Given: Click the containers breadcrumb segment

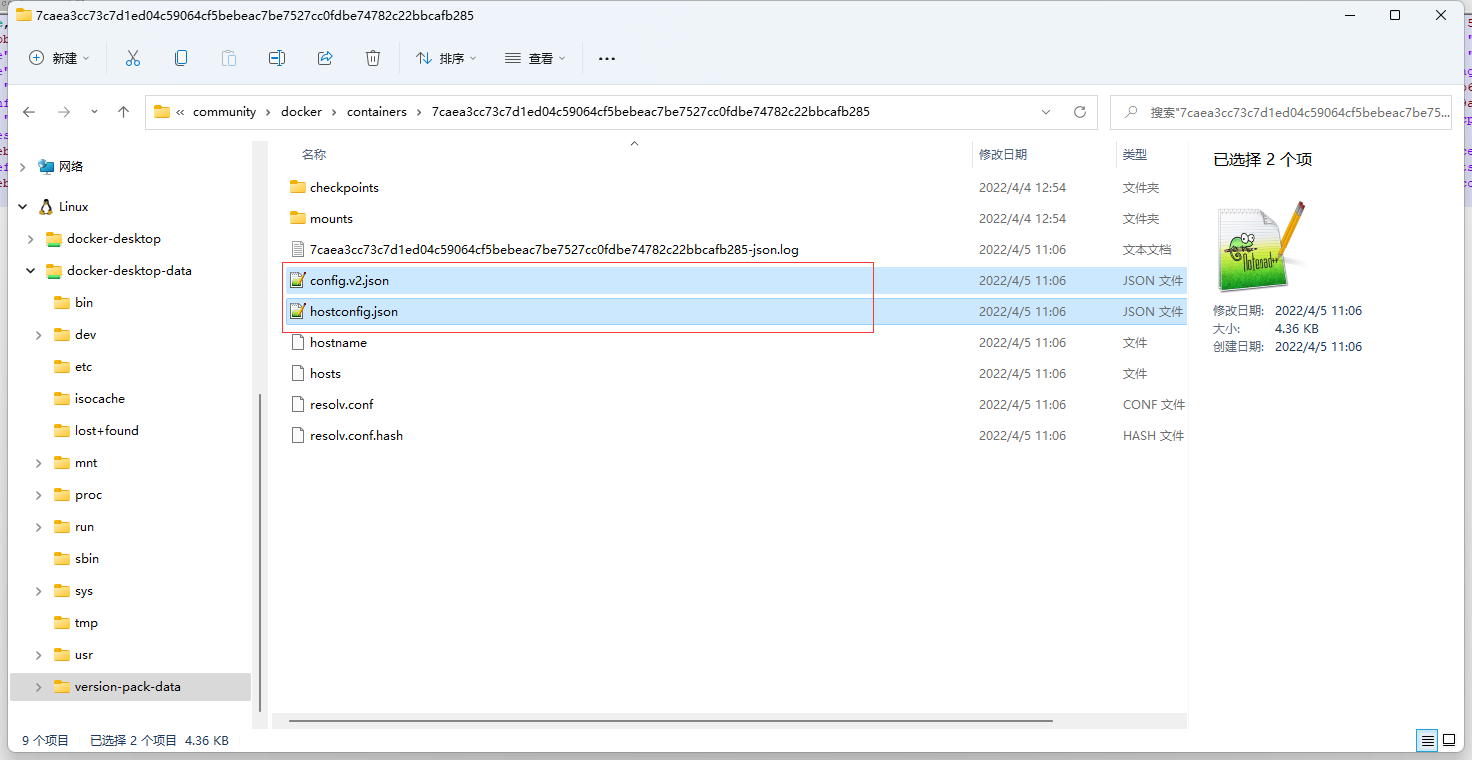Looking at the screenshot, I should pos(377,112).
